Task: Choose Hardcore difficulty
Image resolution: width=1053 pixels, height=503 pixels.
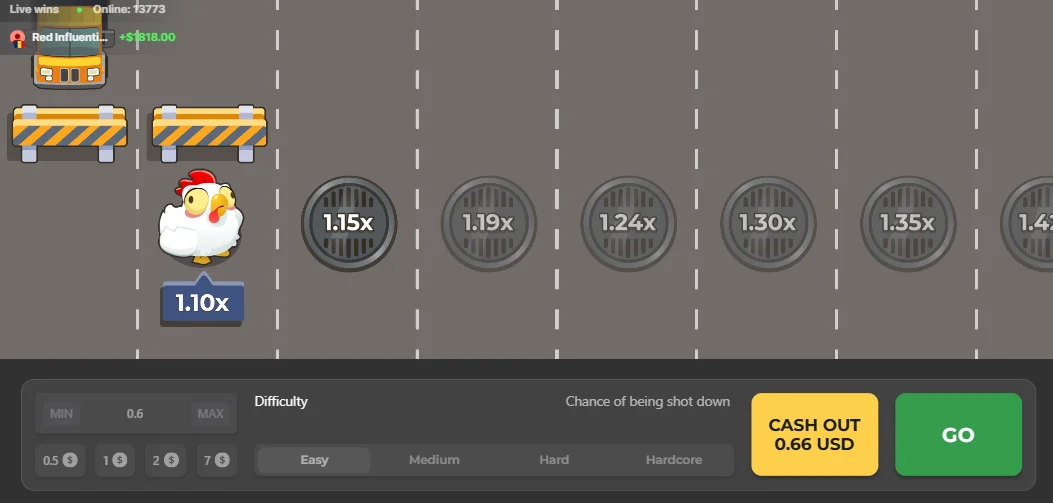Action: click(674, 461)
